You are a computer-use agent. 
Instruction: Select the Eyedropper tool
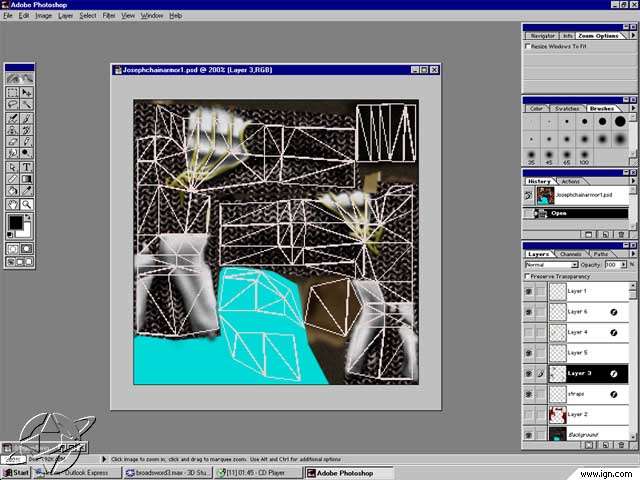[26, 191]
